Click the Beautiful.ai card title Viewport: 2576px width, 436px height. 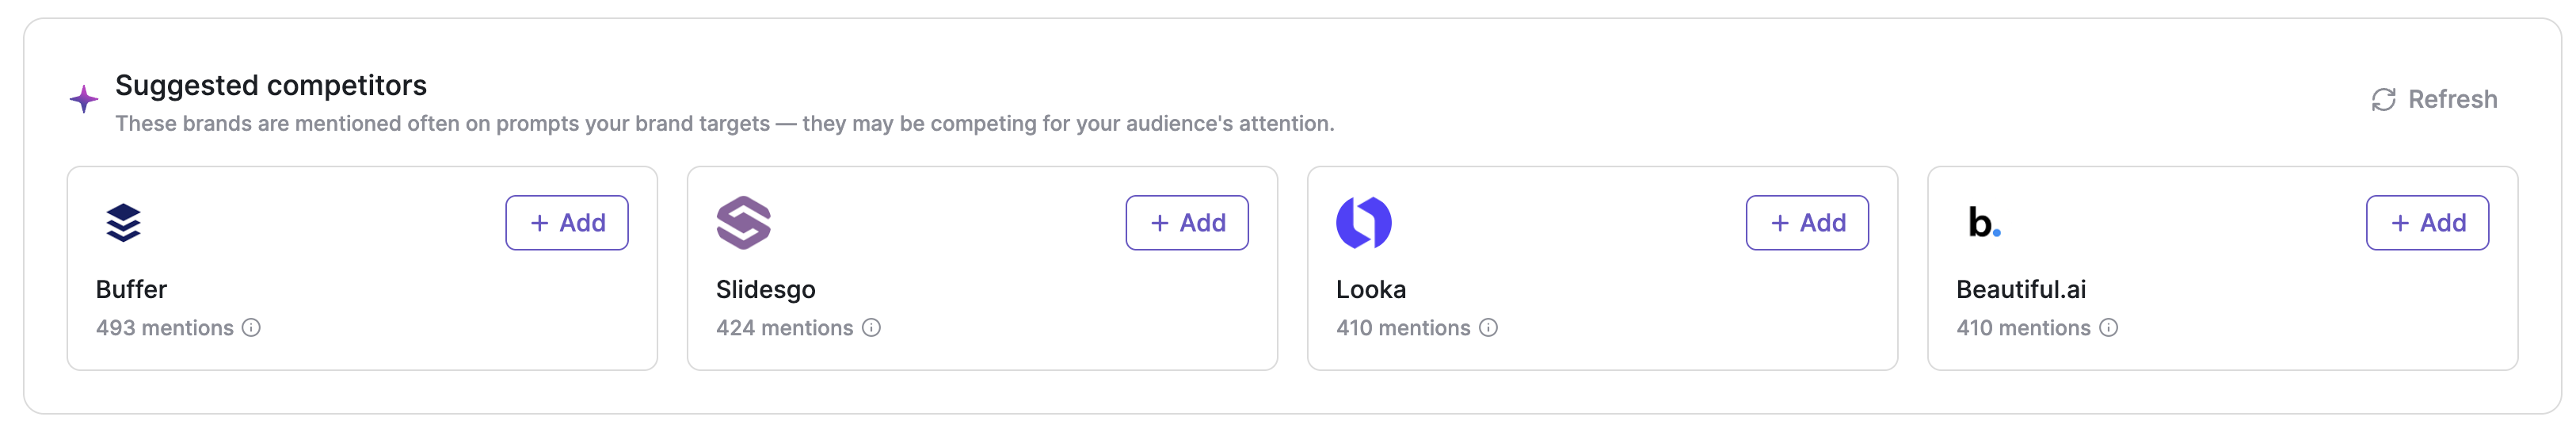[x=2021, y=290]
